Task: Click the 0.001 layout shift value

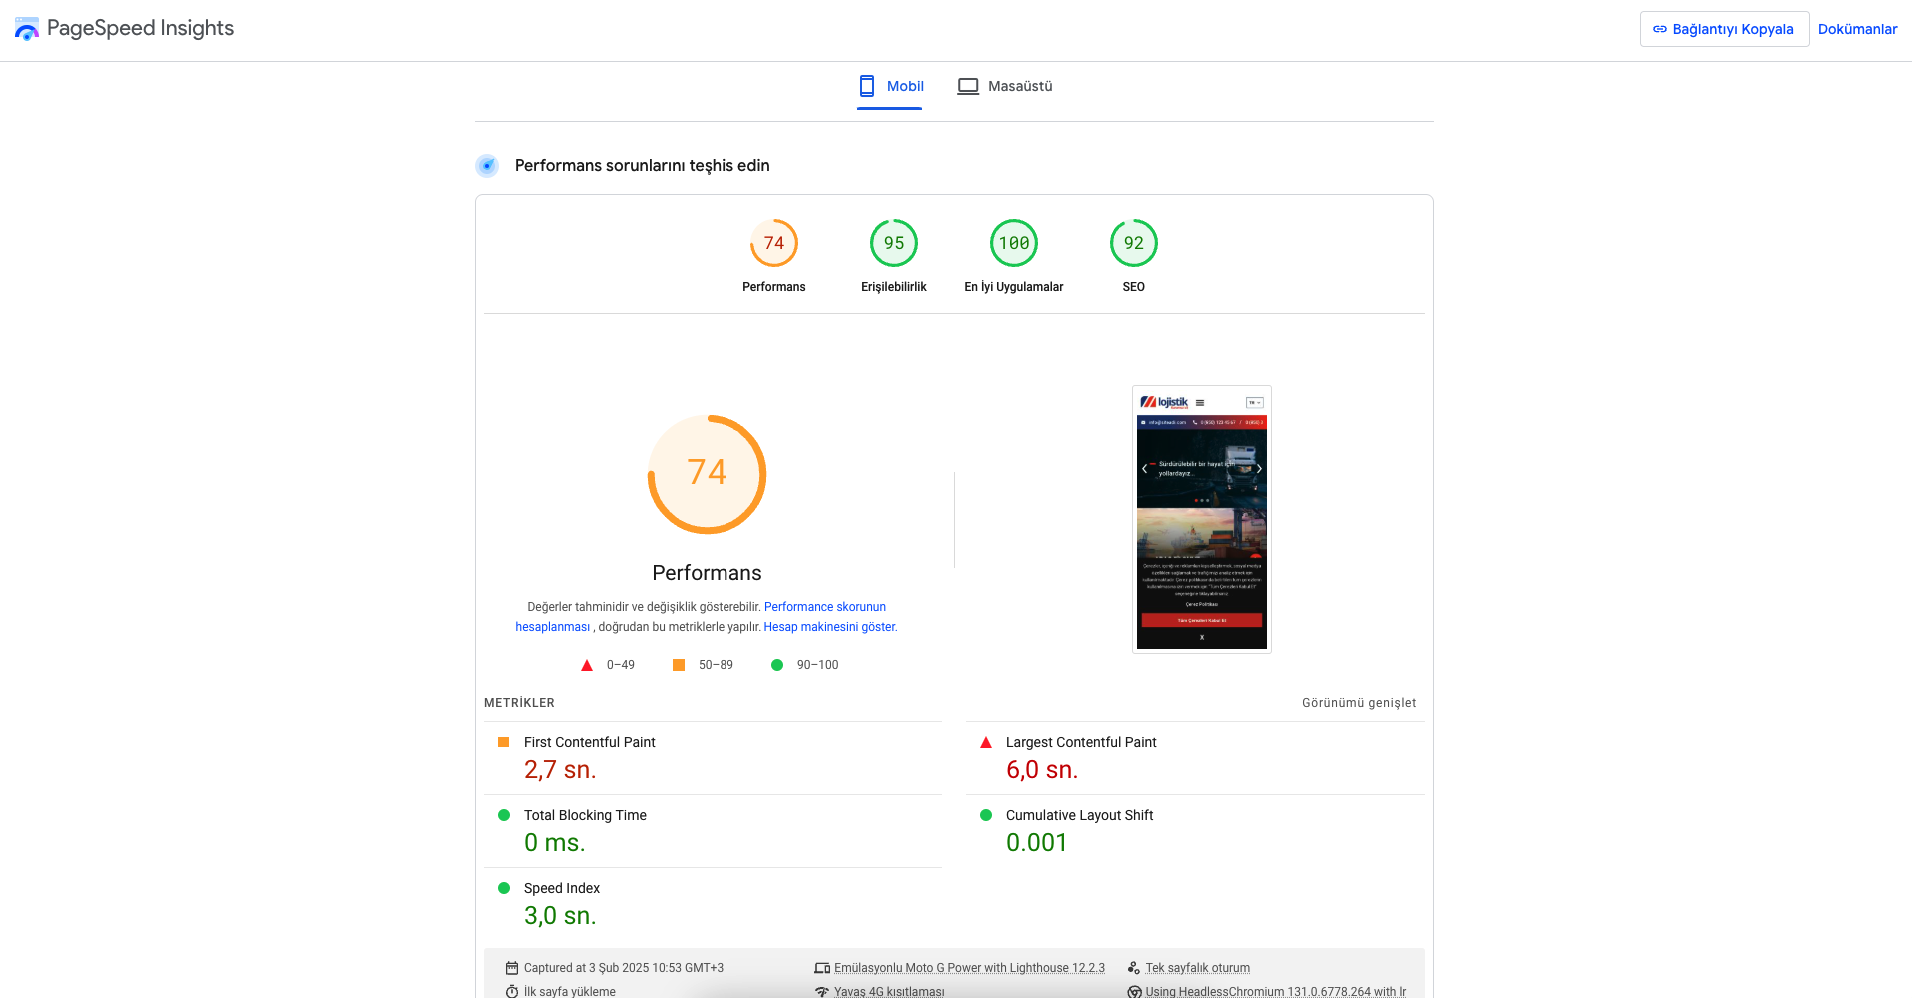Action: pyautogui.click(x=1037, y=843)
